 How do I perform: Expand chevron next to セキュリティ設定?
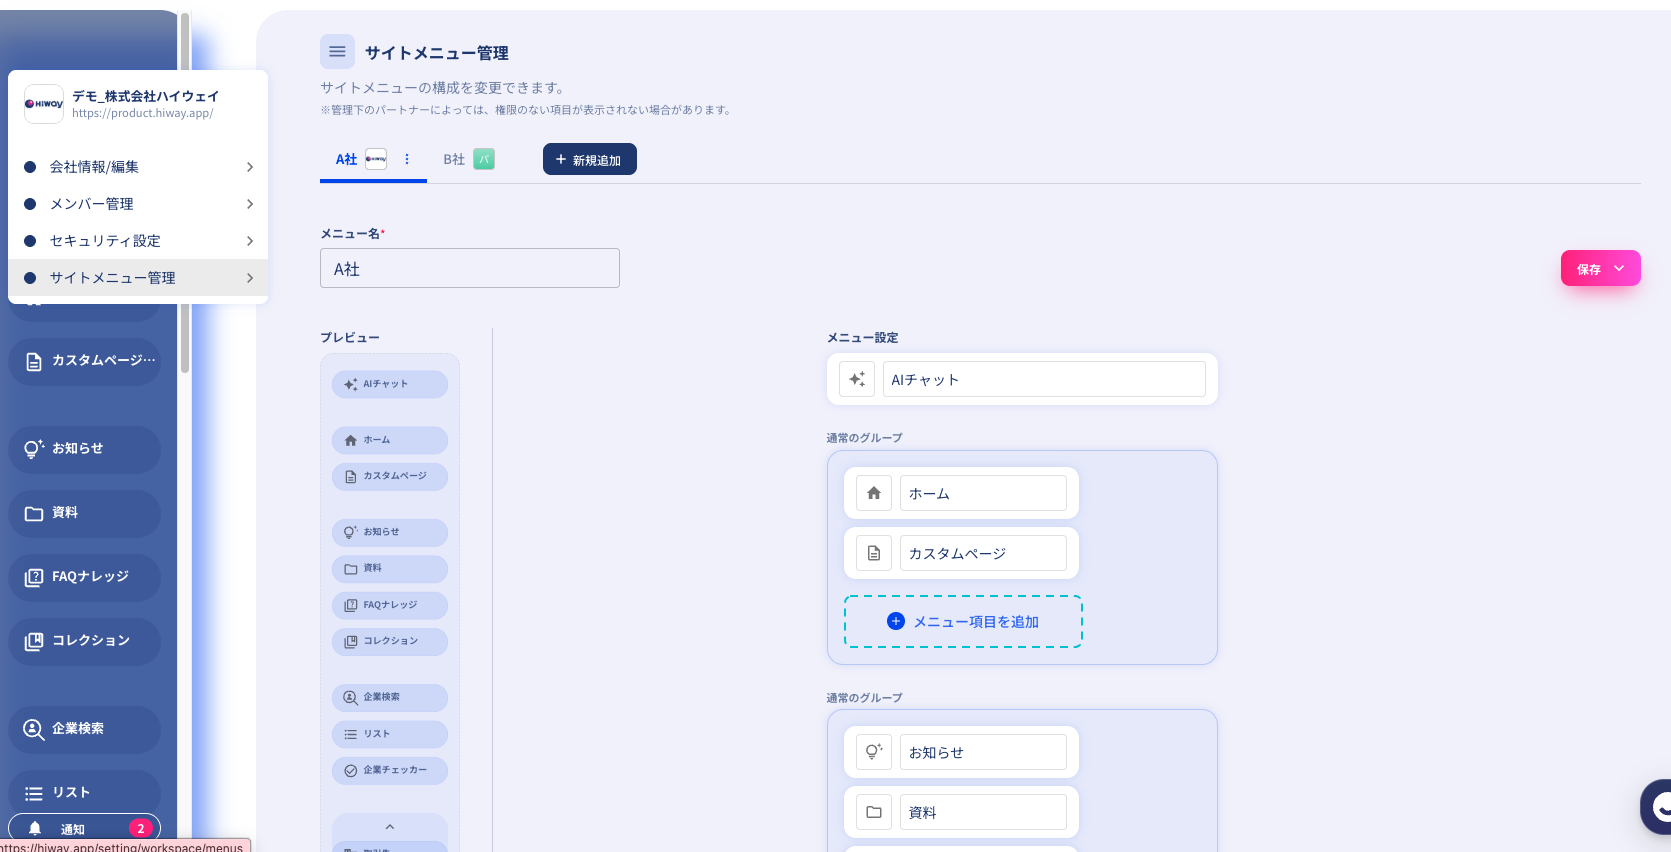point(250,241)
